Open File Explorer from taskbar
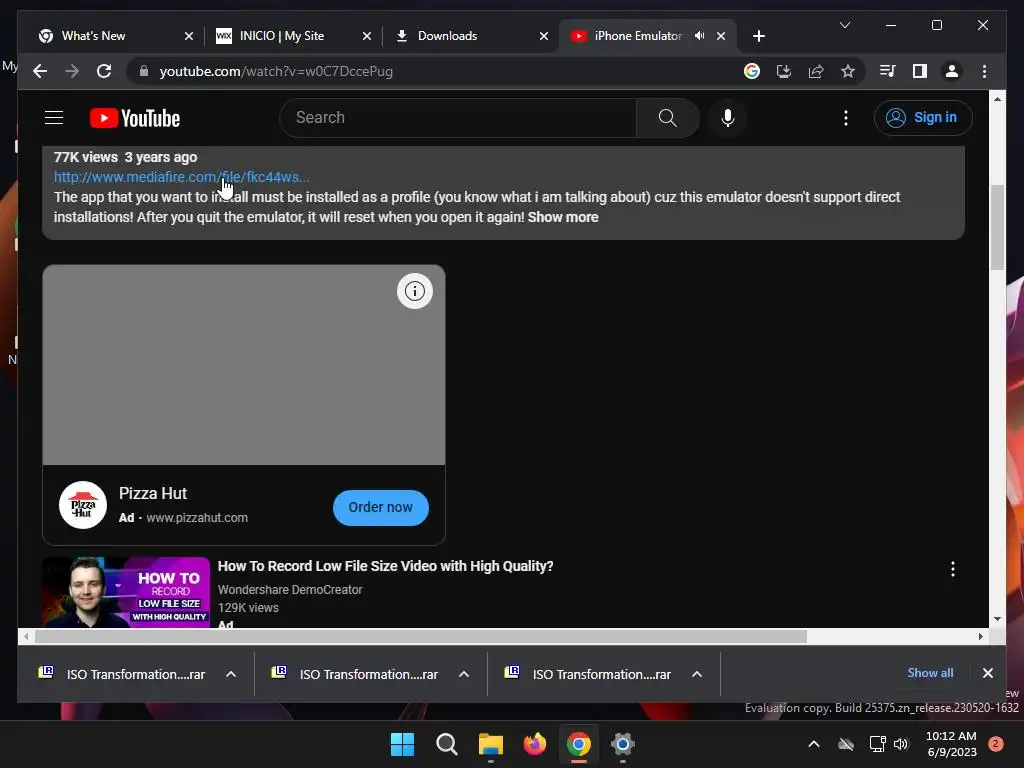The image size is (1024, 768). click(490, 744)
